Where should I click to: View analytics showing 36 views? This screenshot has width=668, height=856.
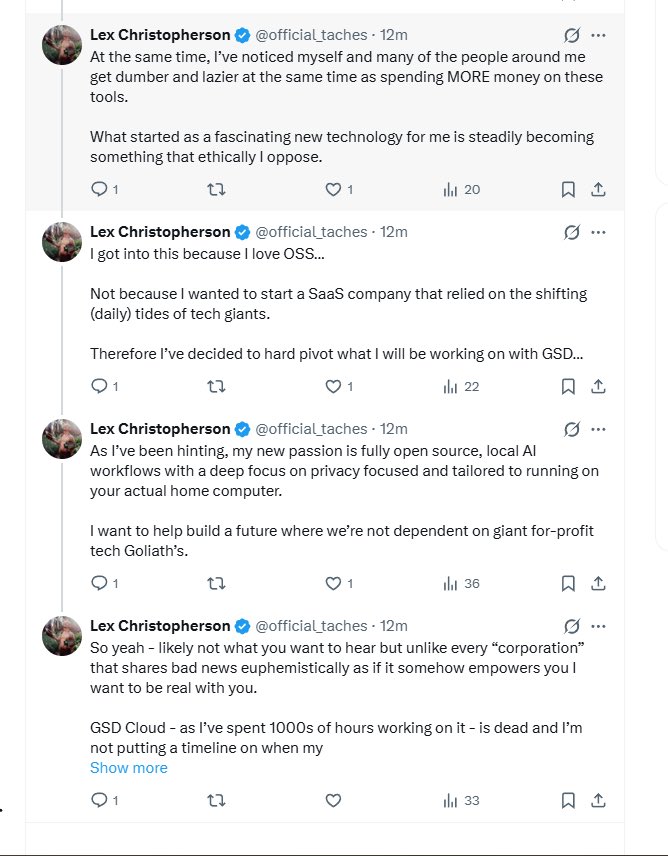(461, 584)
